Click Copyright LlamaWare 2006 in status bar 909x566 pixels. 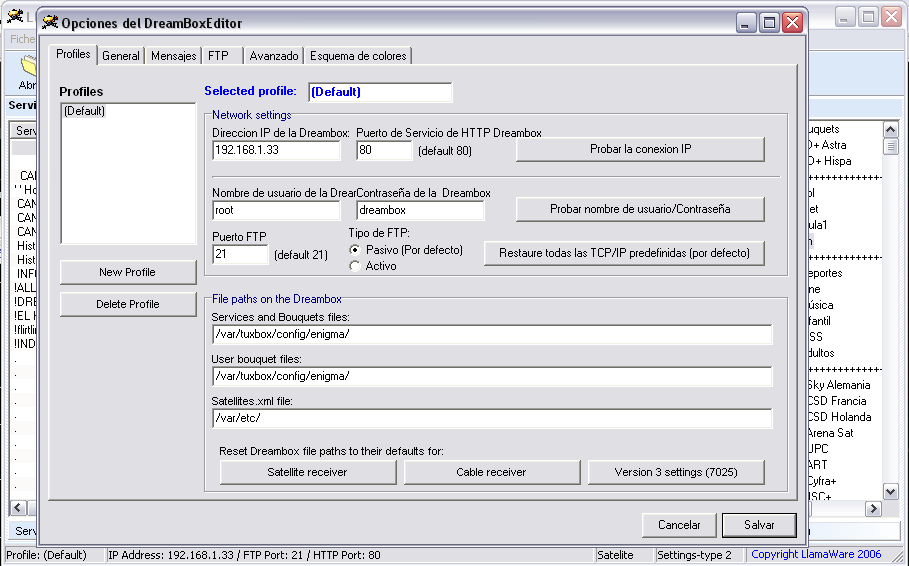click(x=816, y=554)
